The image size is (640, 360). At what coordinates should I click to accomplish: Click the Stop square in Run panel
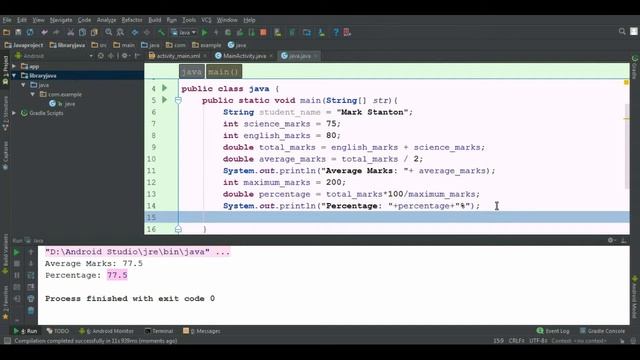(x=17, y=264)
